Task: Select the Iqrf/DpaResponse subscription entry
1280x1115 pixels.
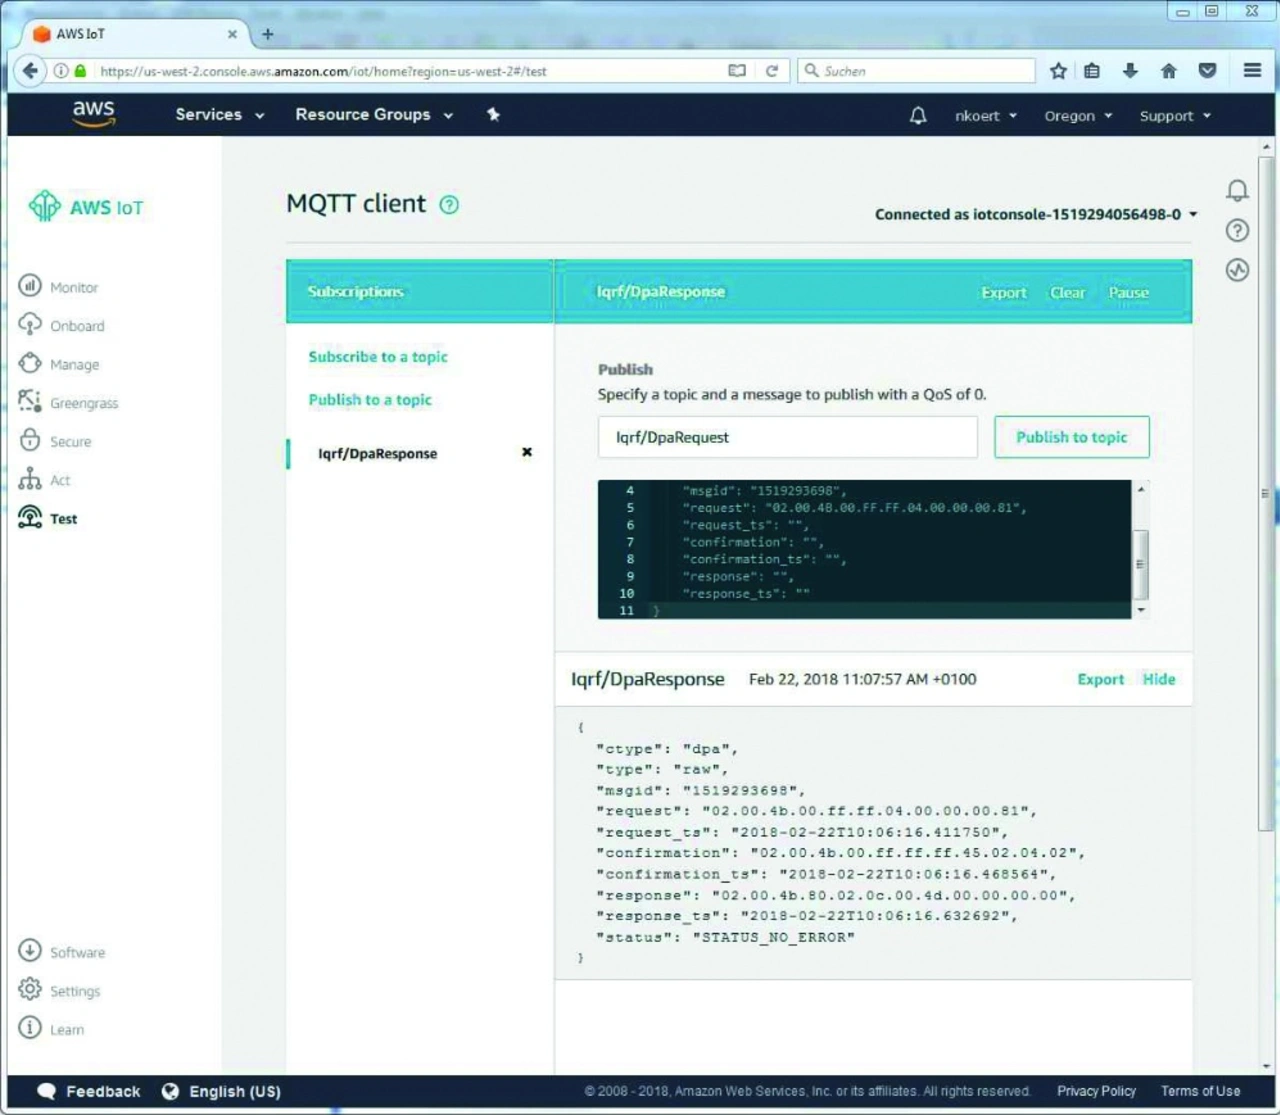Action: [378, 453]
